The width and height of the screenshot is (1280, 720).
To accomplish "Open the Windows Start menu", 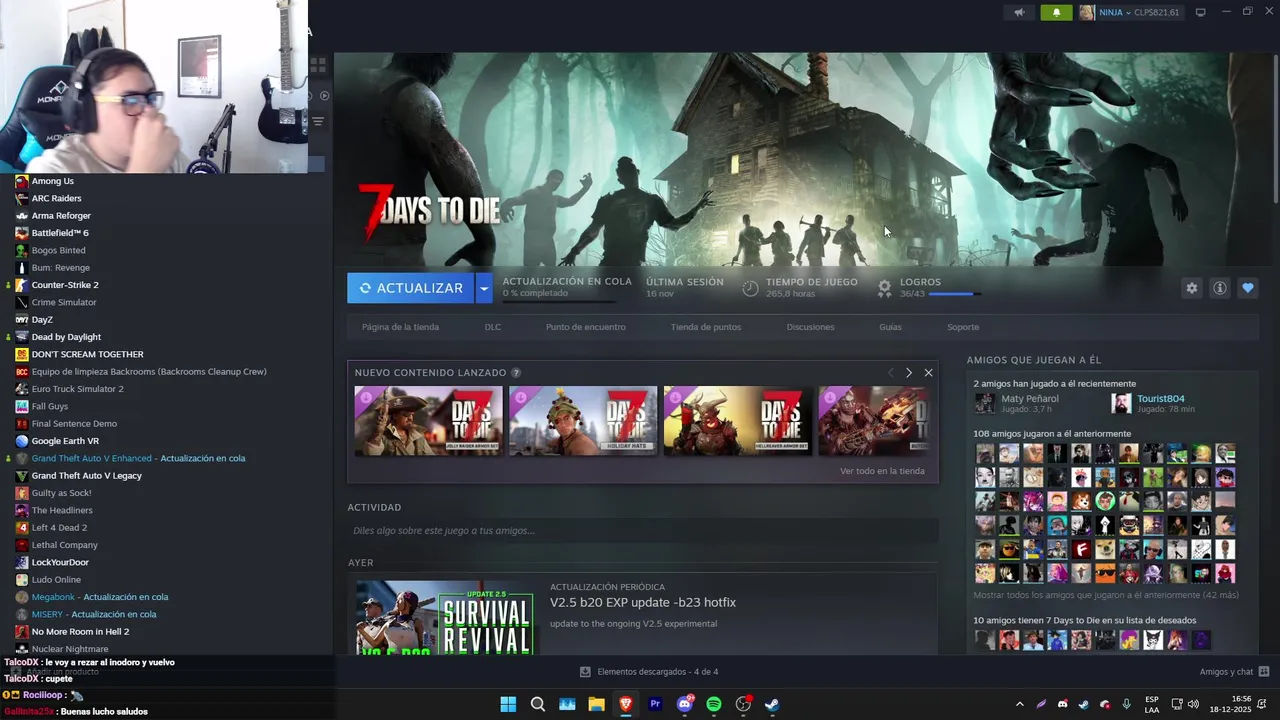I will tap(508, 704).
